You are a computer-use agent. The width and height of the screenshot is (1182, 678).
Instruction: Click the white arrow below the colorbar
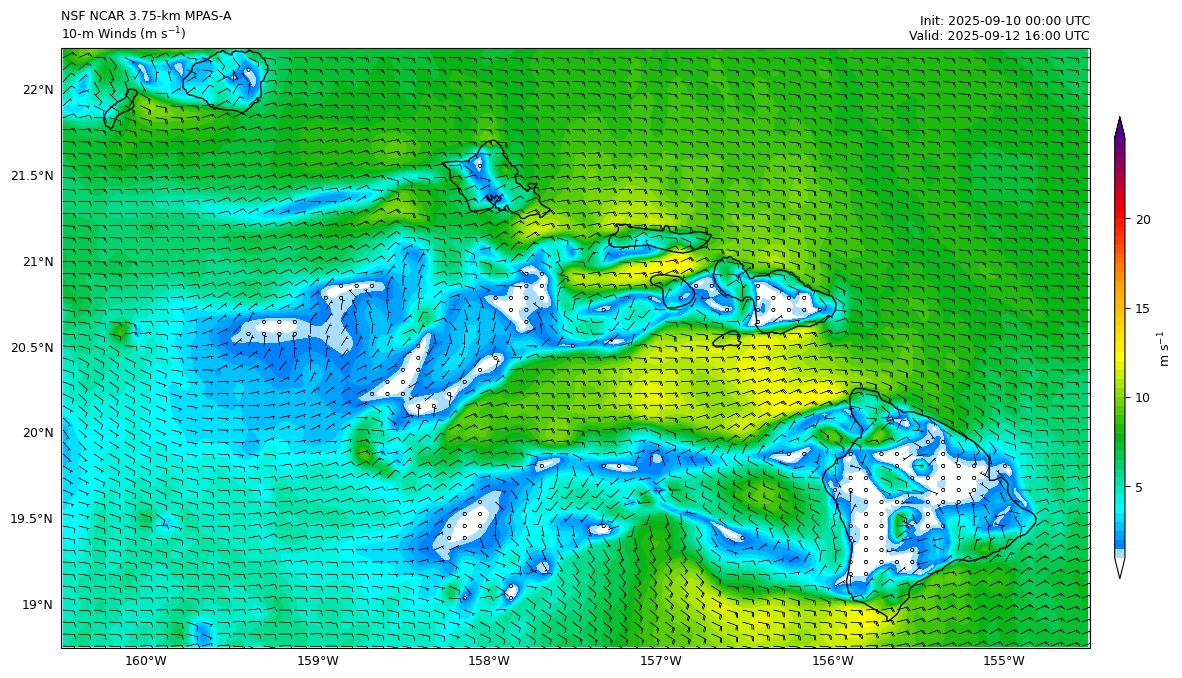pyautogui.click(x=1119, y=567)
